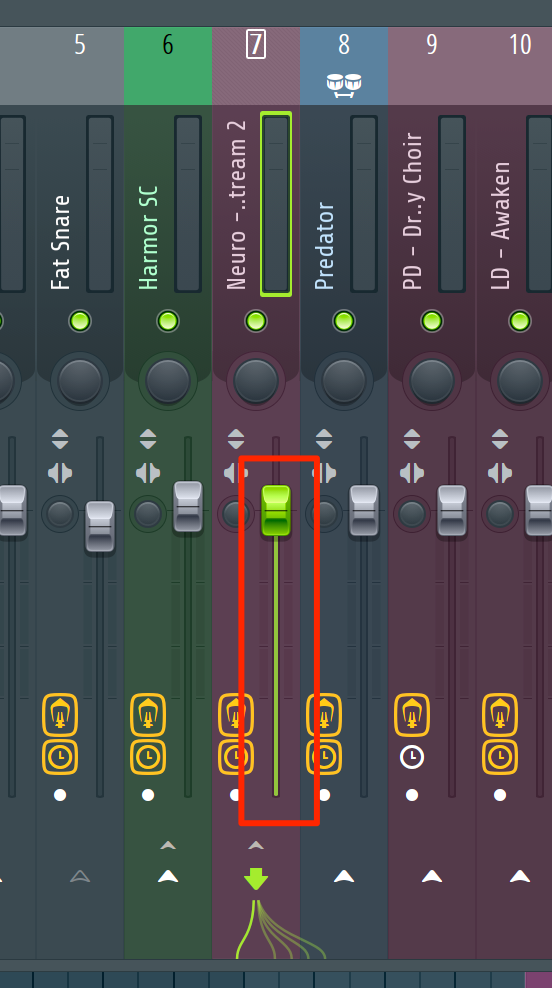Mute the Fat Snare mixer track
The height and width of the screenshot is (988, 552).
point(80,321)
